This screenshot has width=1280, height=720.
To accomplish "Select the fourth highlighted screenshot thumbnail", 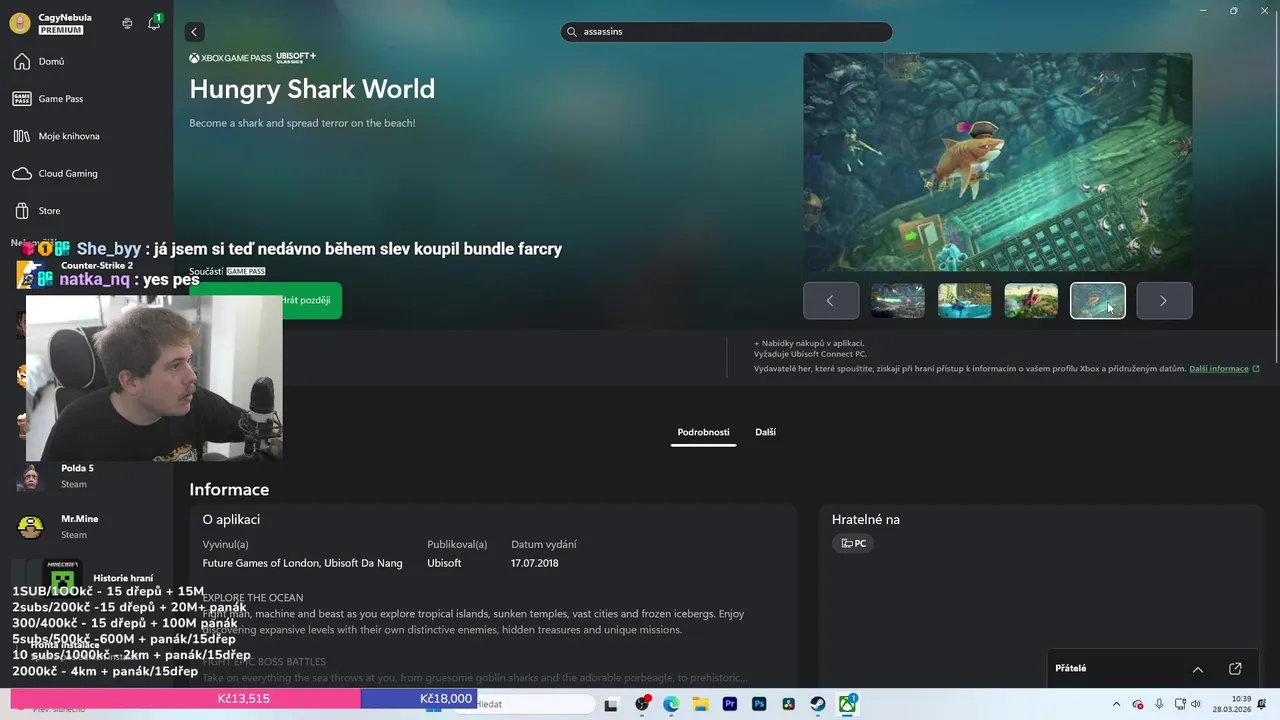I will coord(1098,300).
